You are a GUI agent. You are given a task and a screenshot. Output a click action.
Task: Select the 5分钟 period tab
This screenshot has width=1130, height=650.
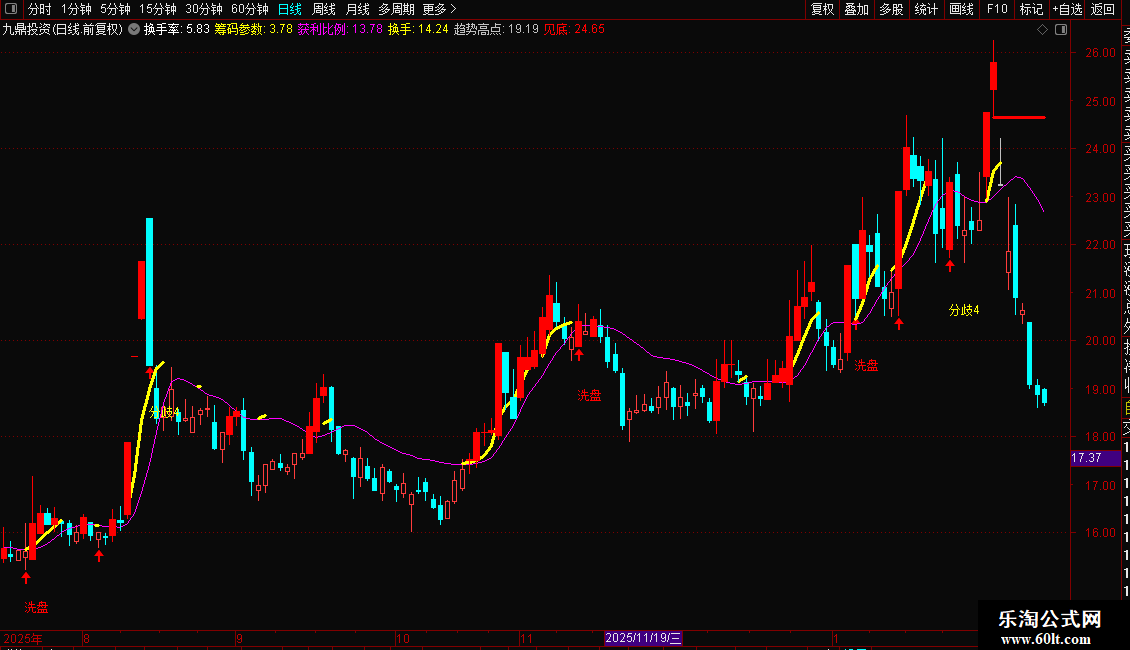coord(115,9)
